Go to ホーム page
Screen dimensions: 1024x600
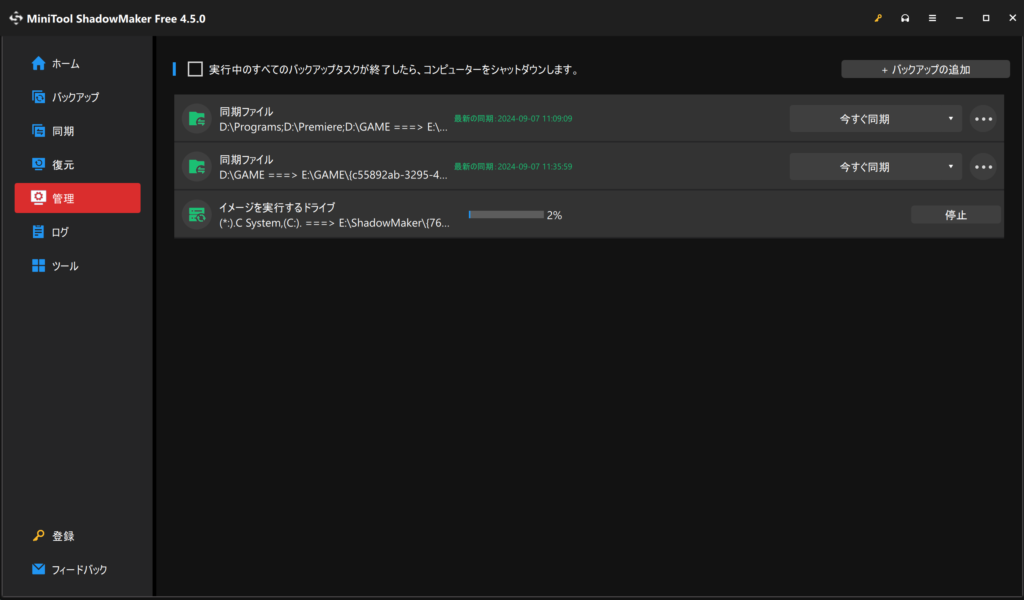78,63
